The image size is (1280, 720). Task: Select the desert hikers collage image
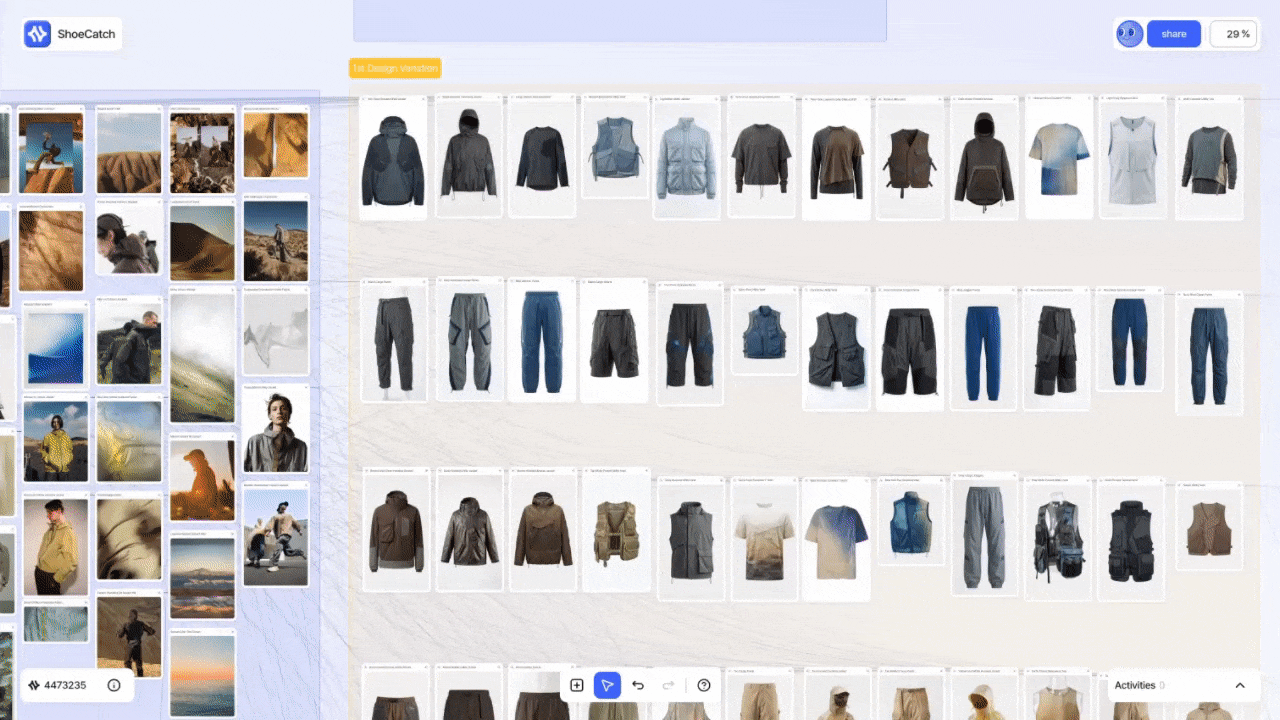(202, 148)
